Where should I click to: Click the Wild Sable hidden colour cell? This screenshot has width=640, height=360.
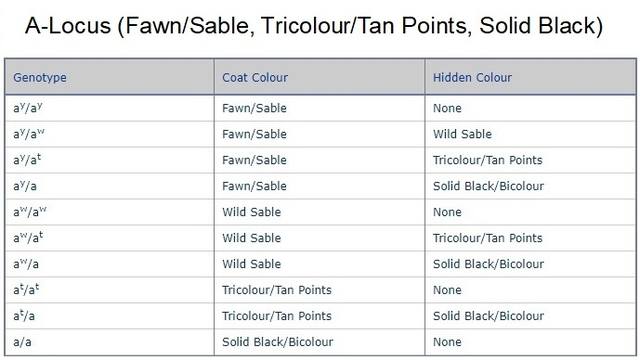pos(462,134)
